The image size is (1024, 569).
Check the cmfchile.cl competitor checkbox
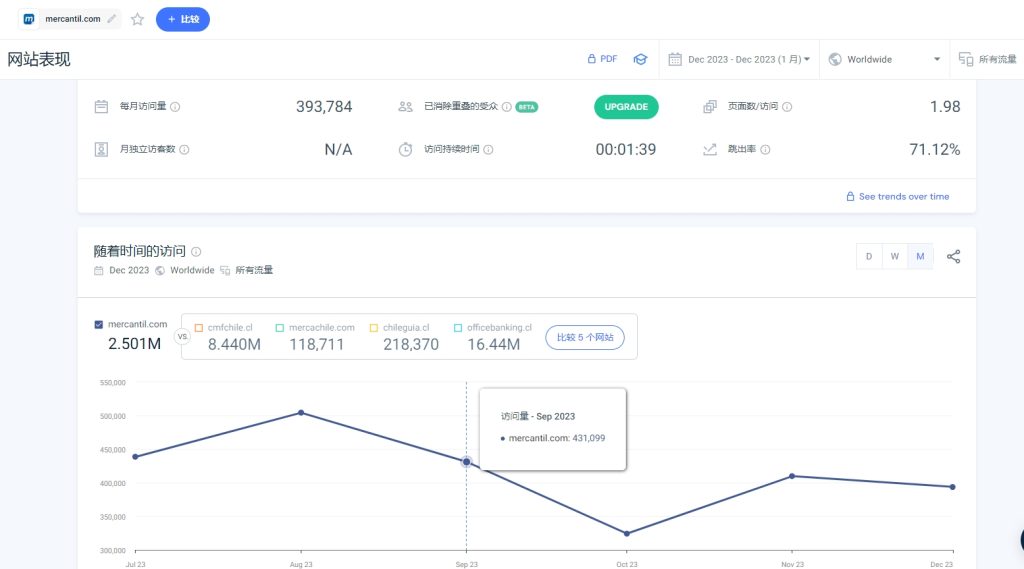point(199,328)
